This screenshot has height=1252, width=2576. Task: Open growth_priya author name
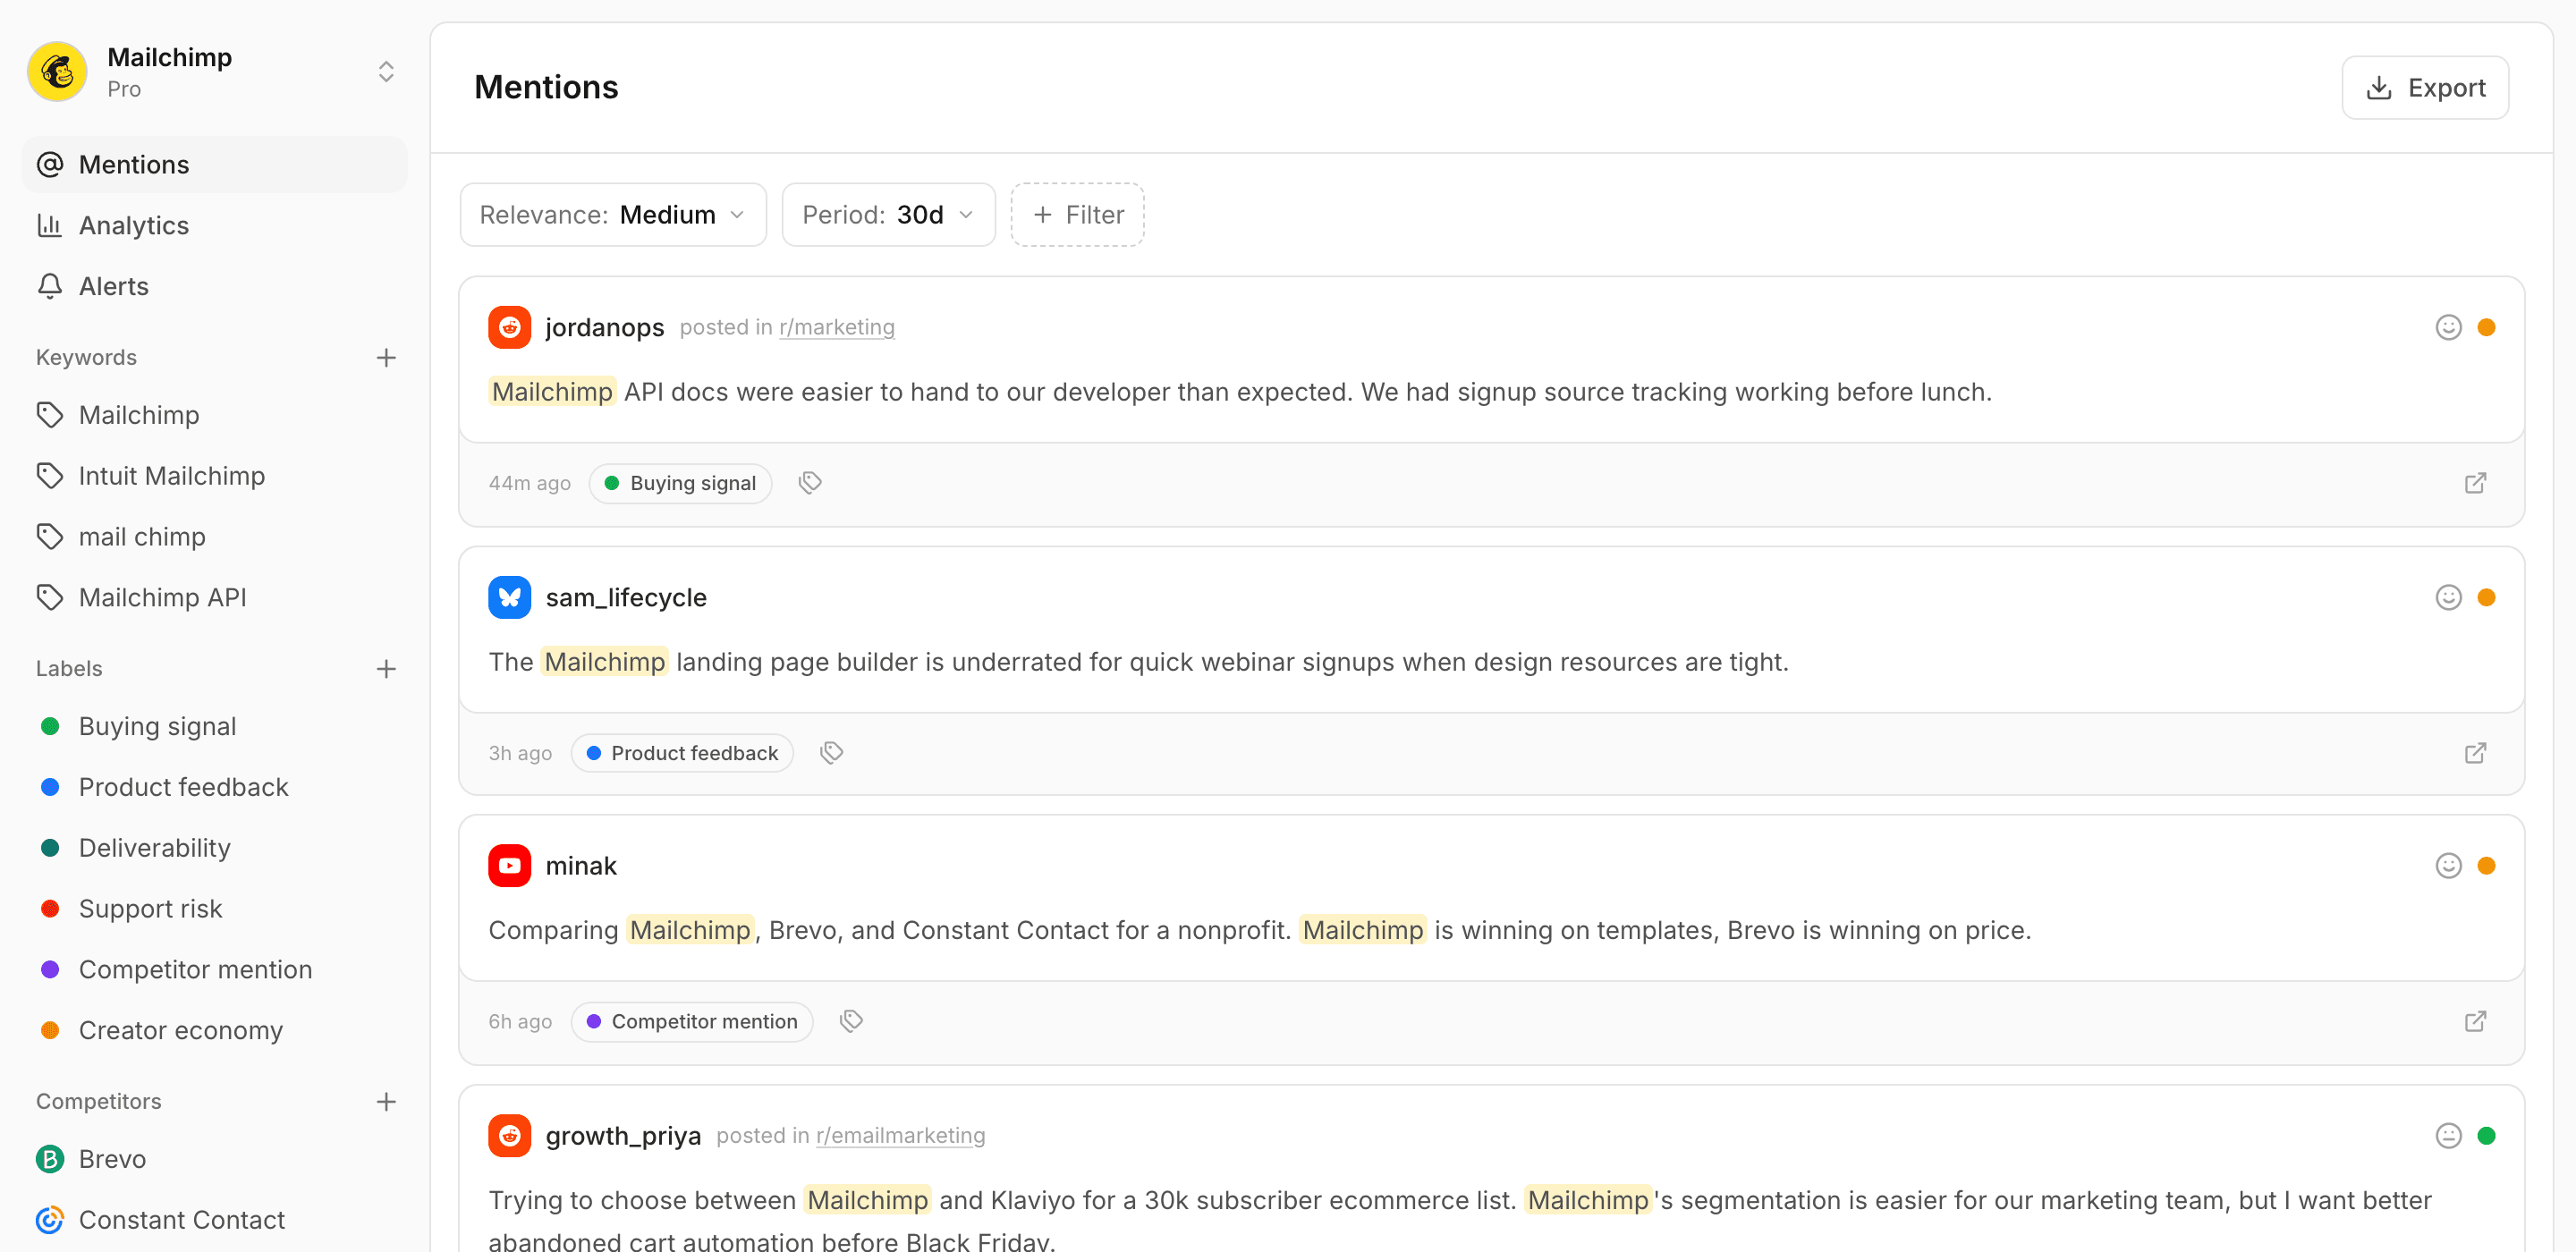pos(623,1136)
